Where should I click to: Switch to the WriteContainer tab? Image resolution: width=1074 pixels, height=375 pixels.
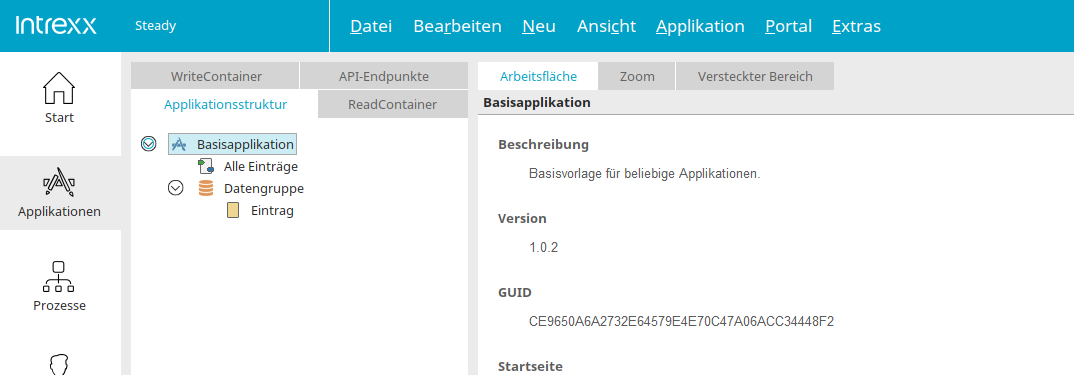[x=215, y=76]
